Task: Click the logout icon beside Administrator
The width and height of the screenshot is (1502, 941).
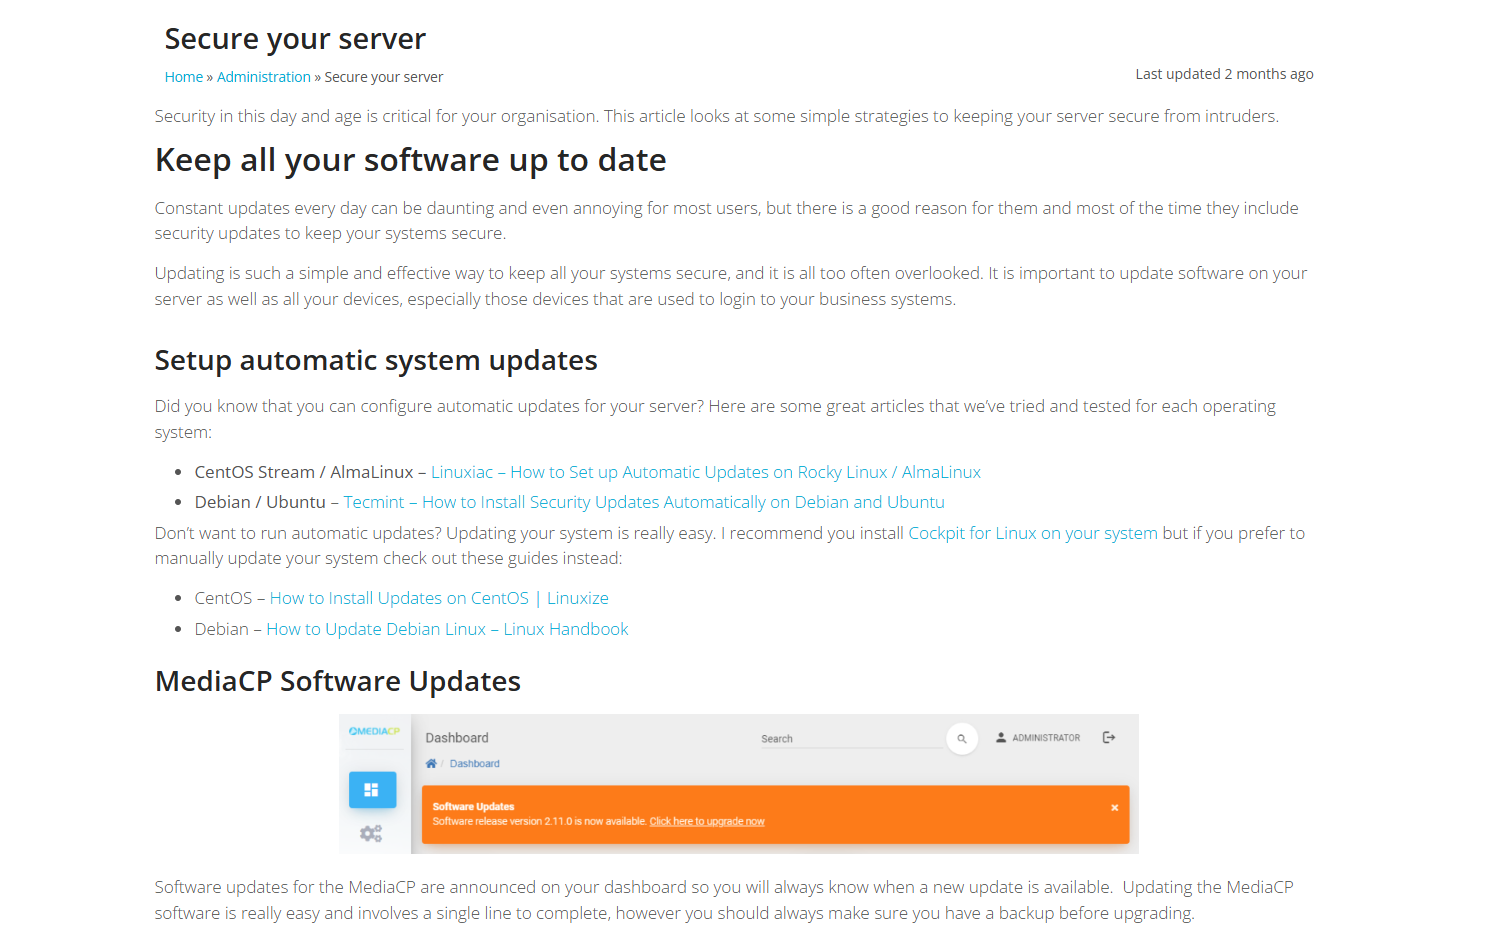Action: click(1109, 738)
